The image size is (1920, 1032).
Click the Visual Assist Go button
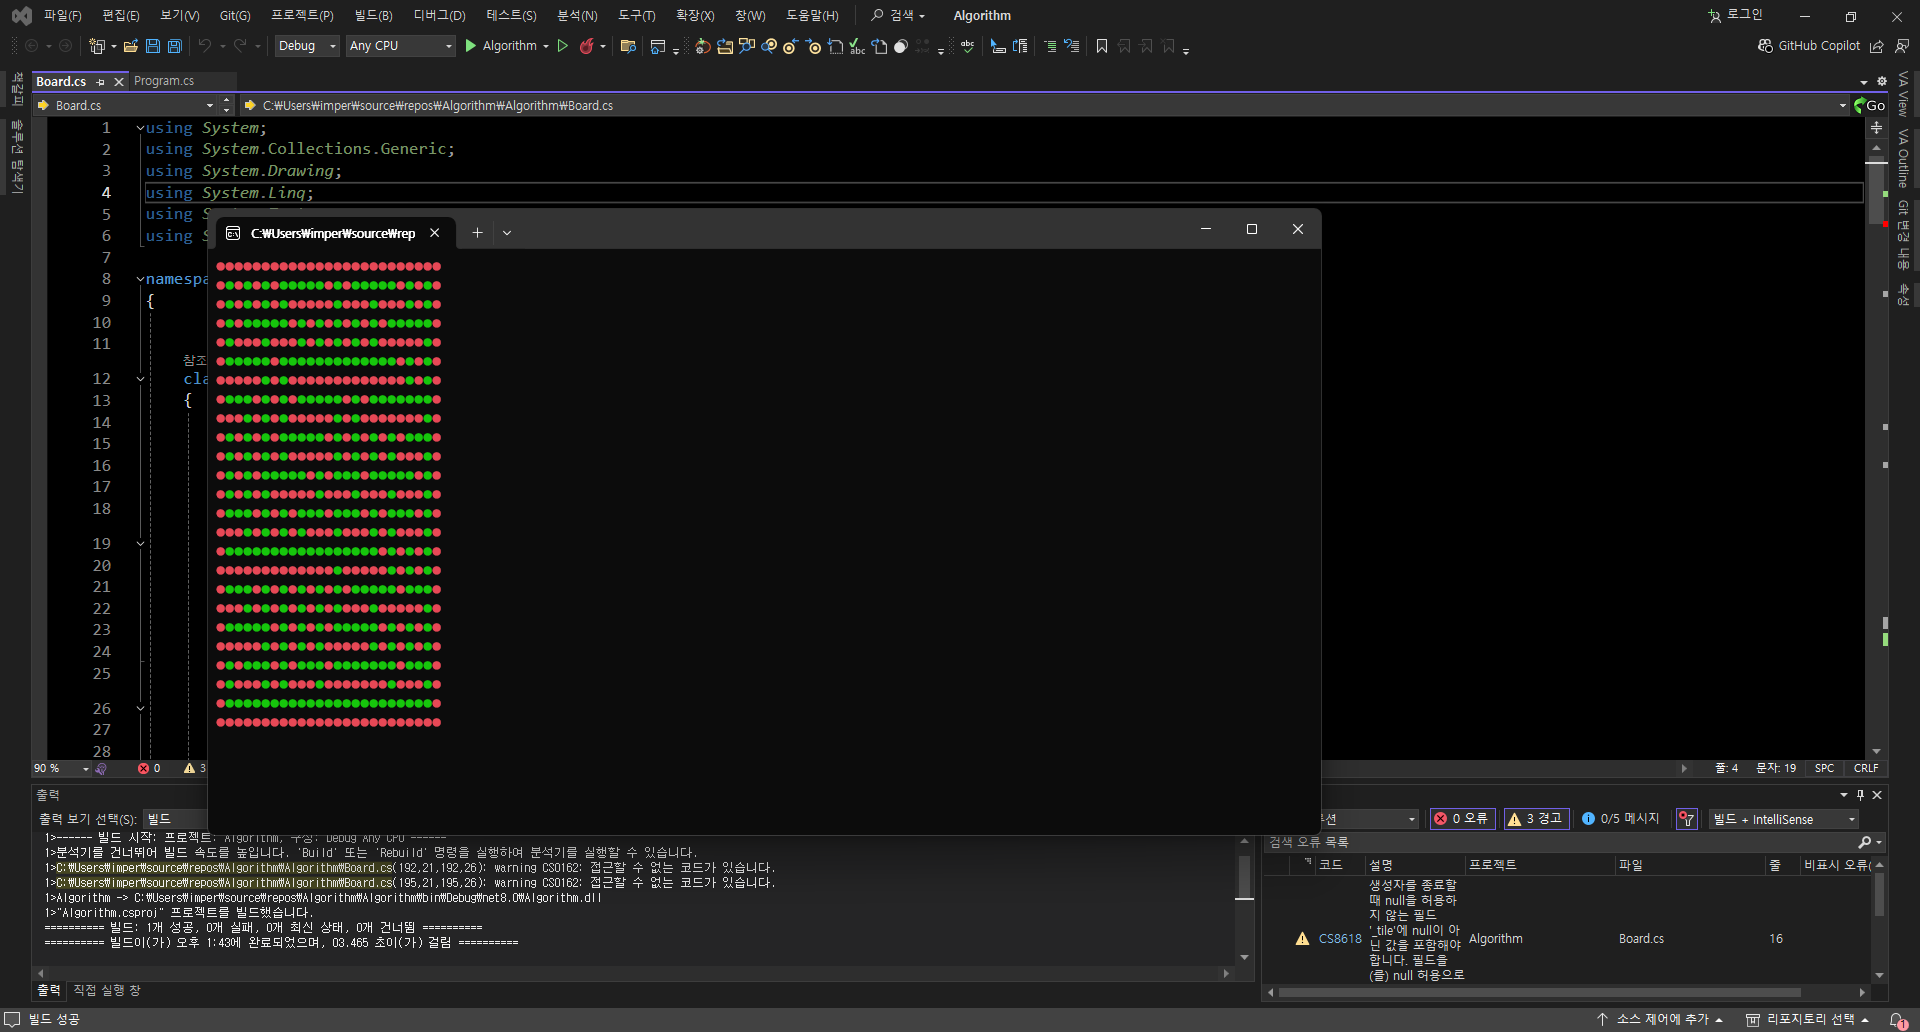tap(1869, 105)
